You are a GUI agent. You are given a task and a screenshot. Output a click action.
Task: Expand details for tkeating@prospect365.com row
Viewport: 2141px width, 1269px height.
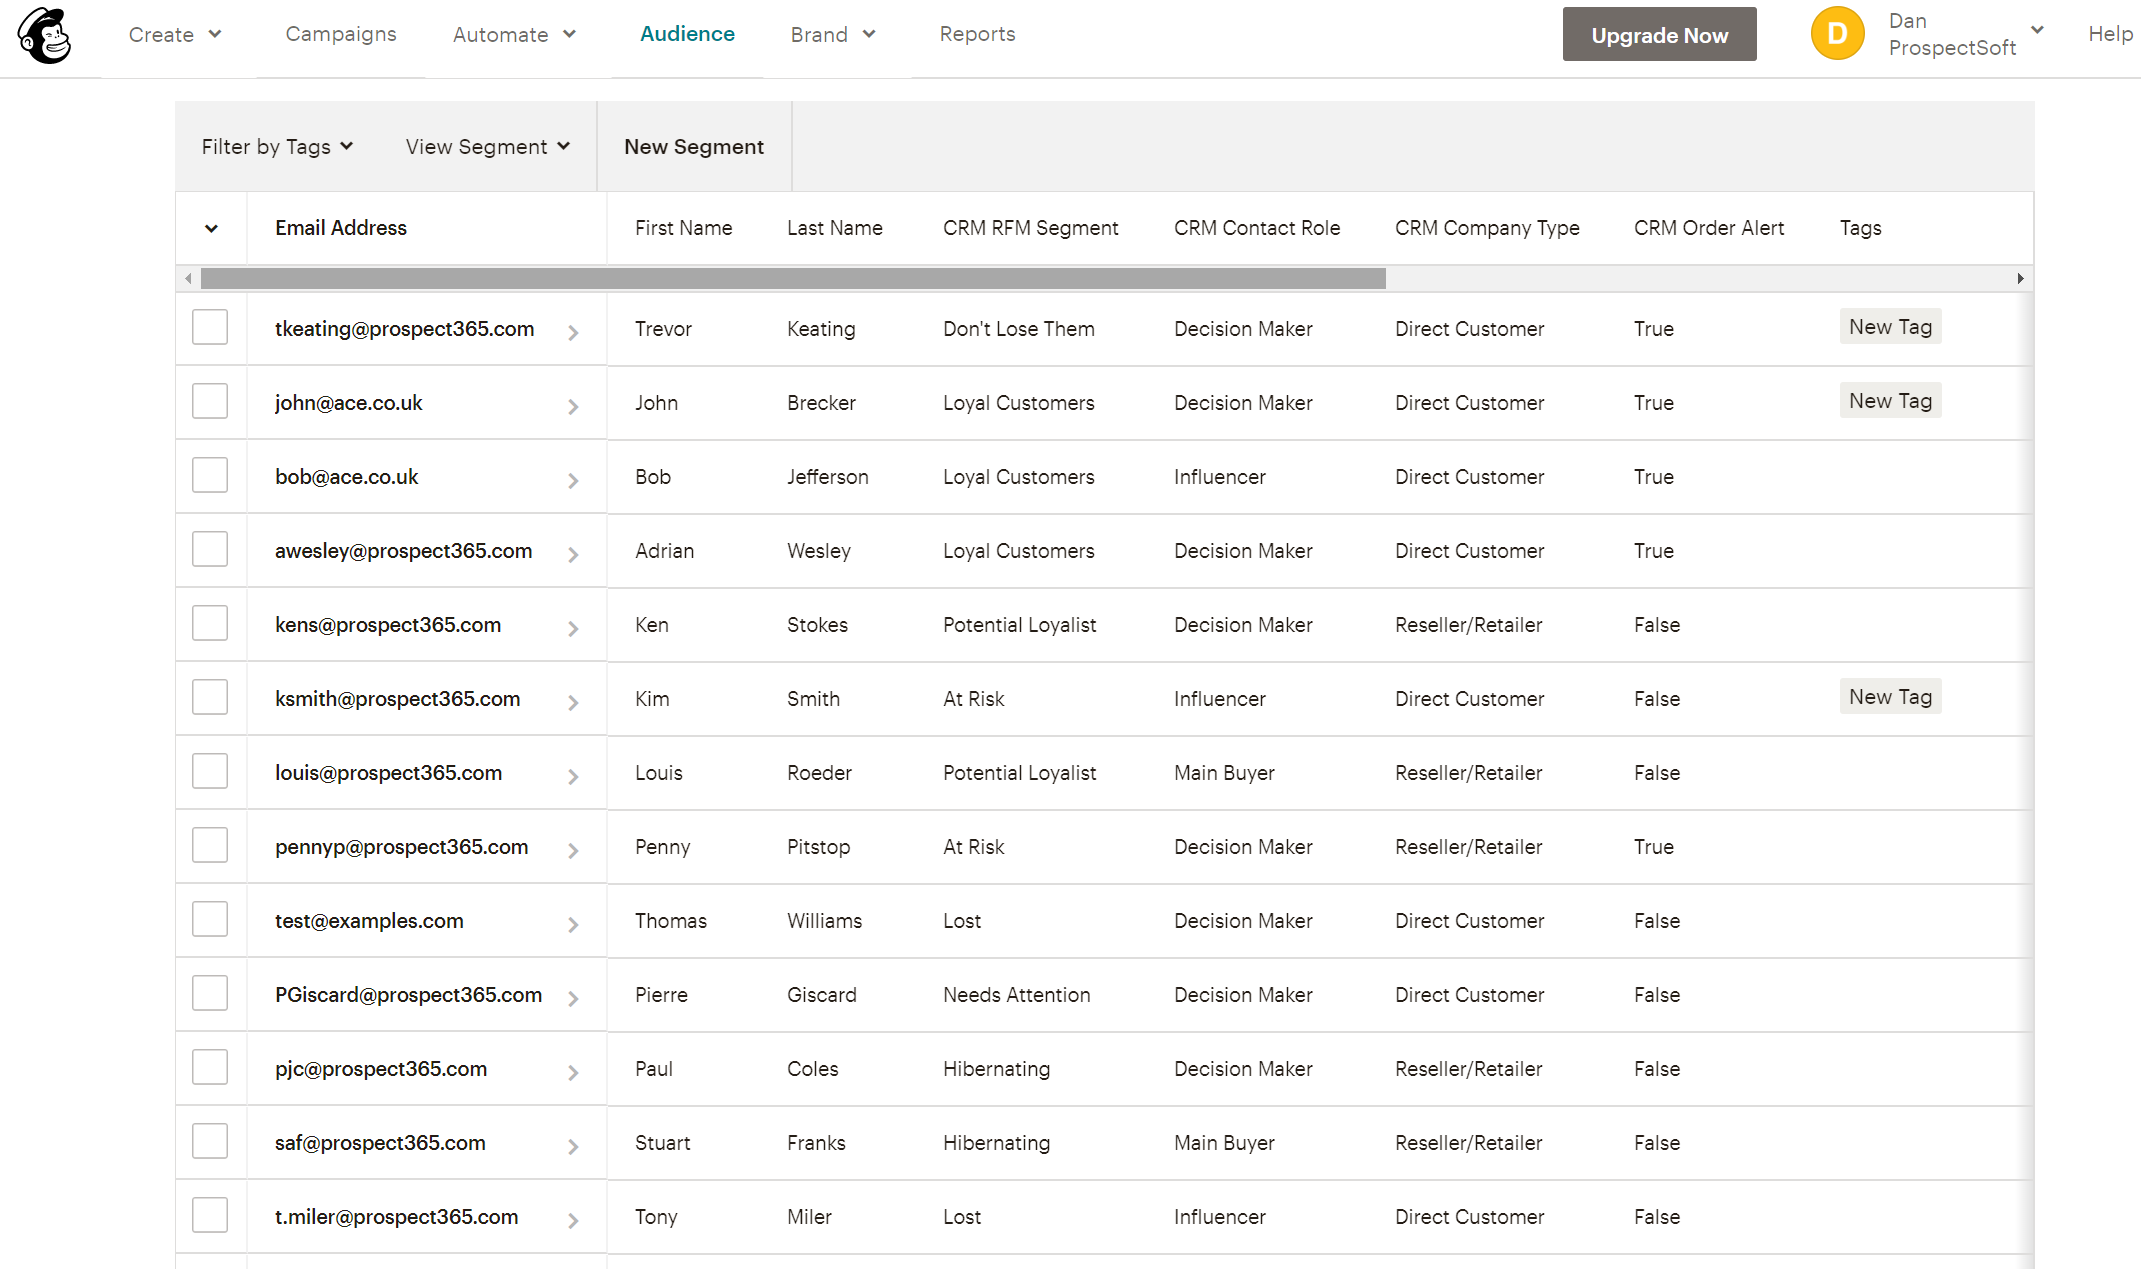coord(573,329)
